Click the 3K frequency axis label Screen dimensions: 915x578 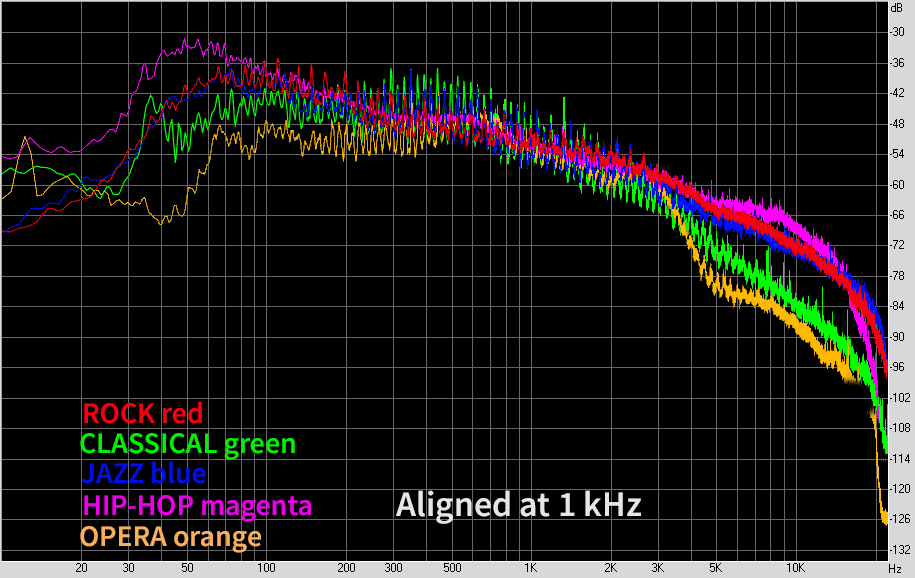(658, 568)
